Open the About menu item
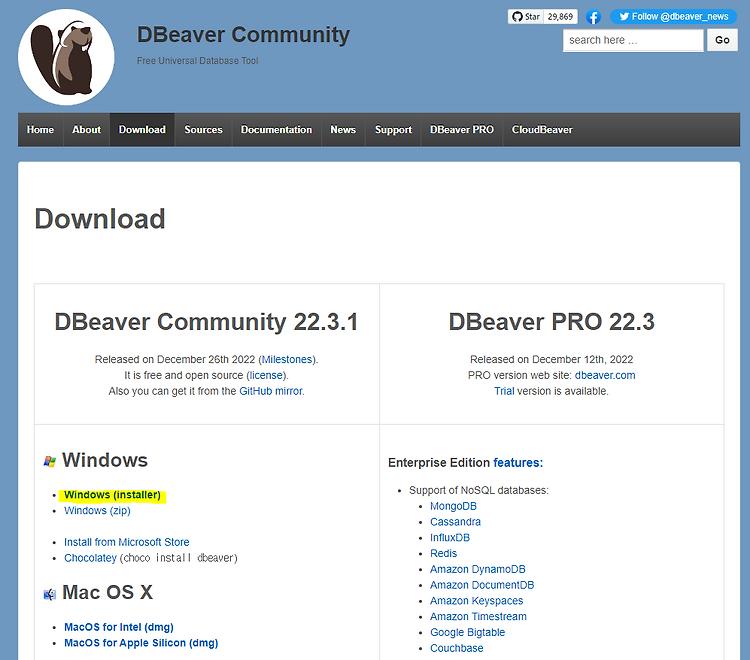This screenshot has width=750, height=660. pos(87,130)
